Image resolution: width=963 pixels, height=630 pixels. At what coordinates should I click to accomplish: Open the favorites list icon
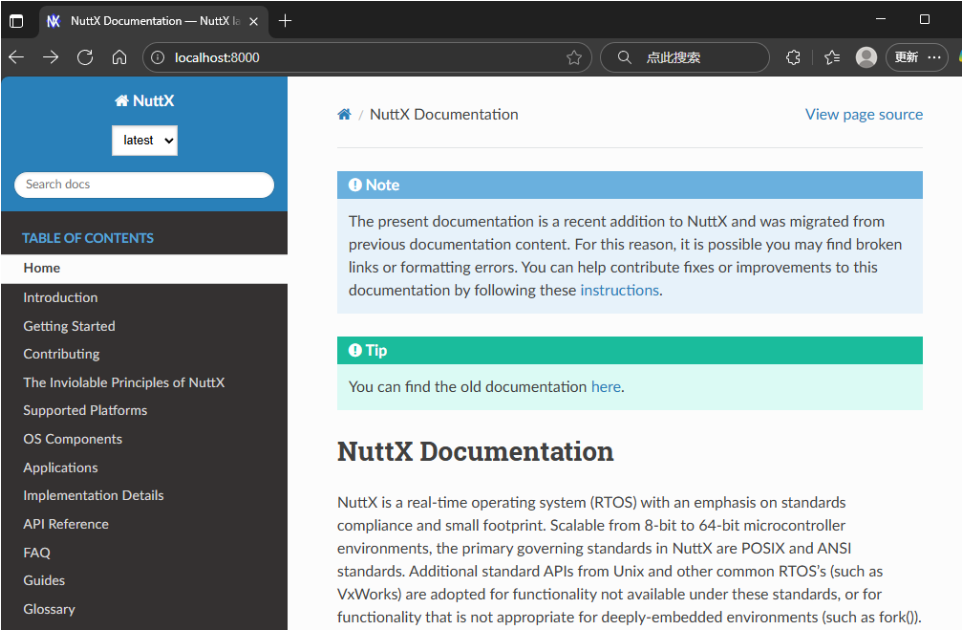[832, 58]
